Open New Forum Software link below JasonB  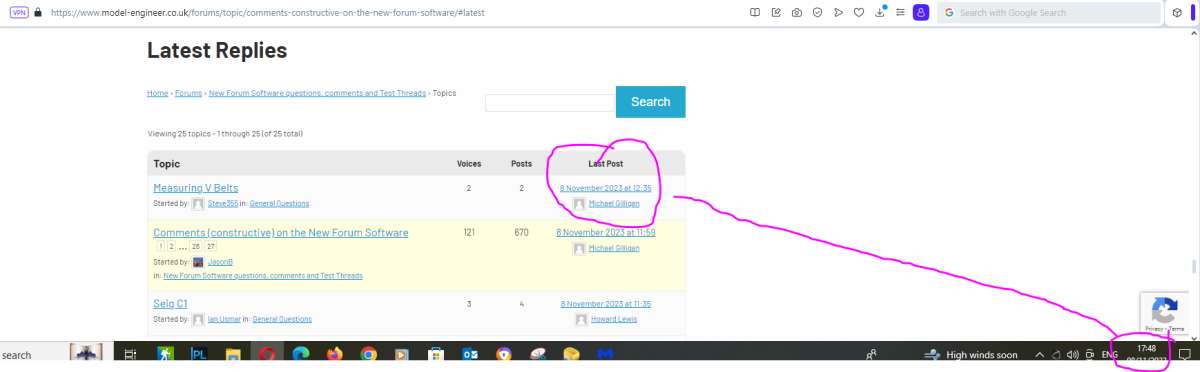point(263,275)
